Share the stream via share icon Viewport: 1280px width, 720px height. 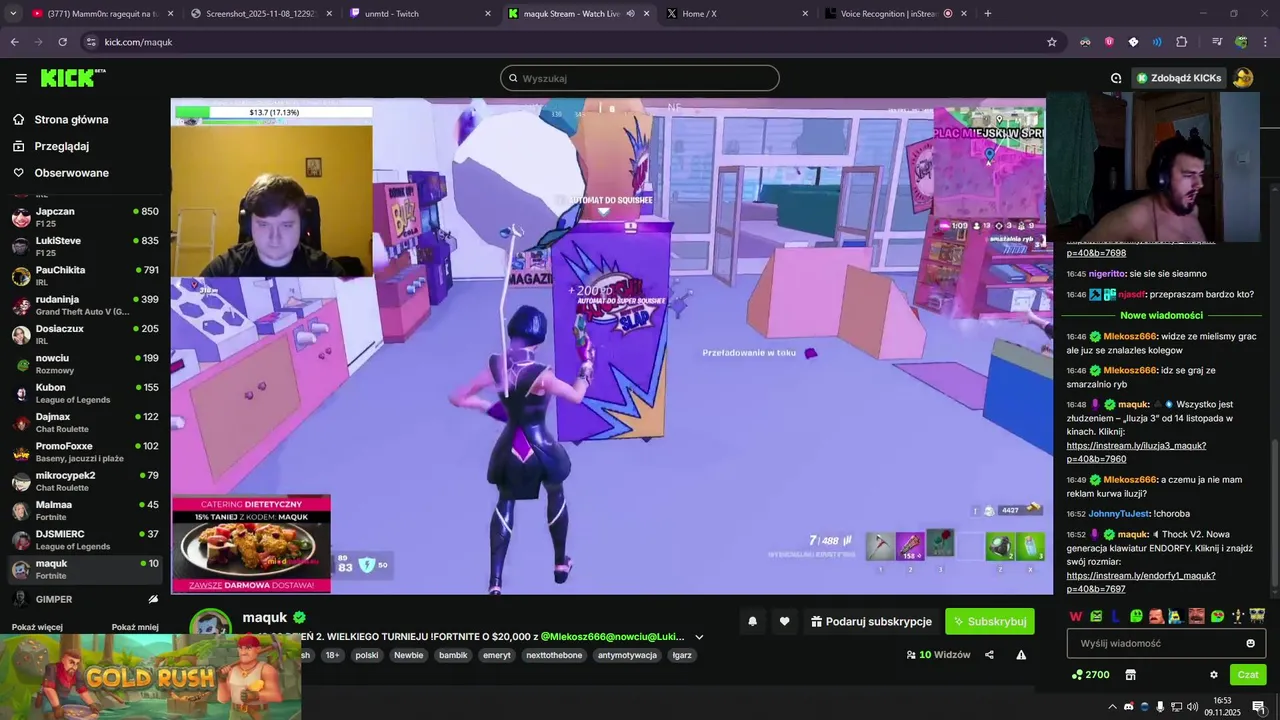pyautogui.click(x=989, y=655)
